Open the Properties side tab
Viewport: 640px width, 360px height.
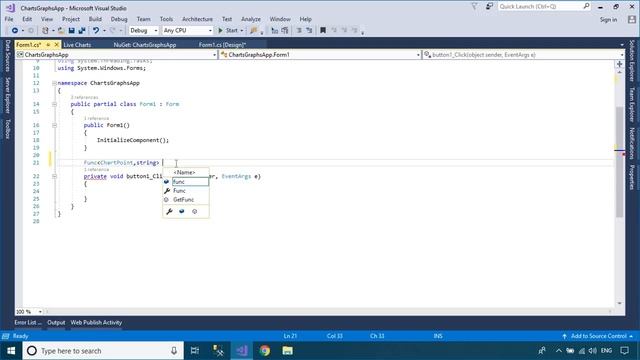[x=632, y=177]
